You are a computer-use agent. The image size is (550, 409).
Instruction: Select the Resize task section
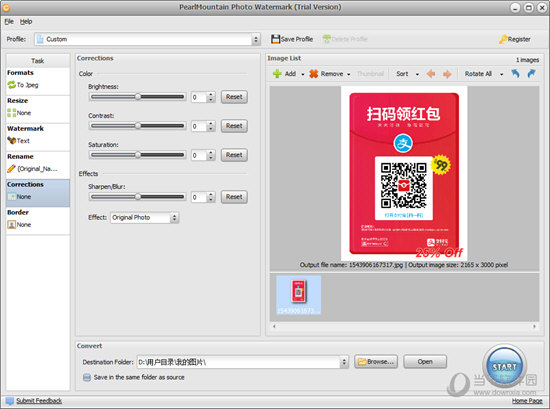pyautogui.click(x=38, y=109)
